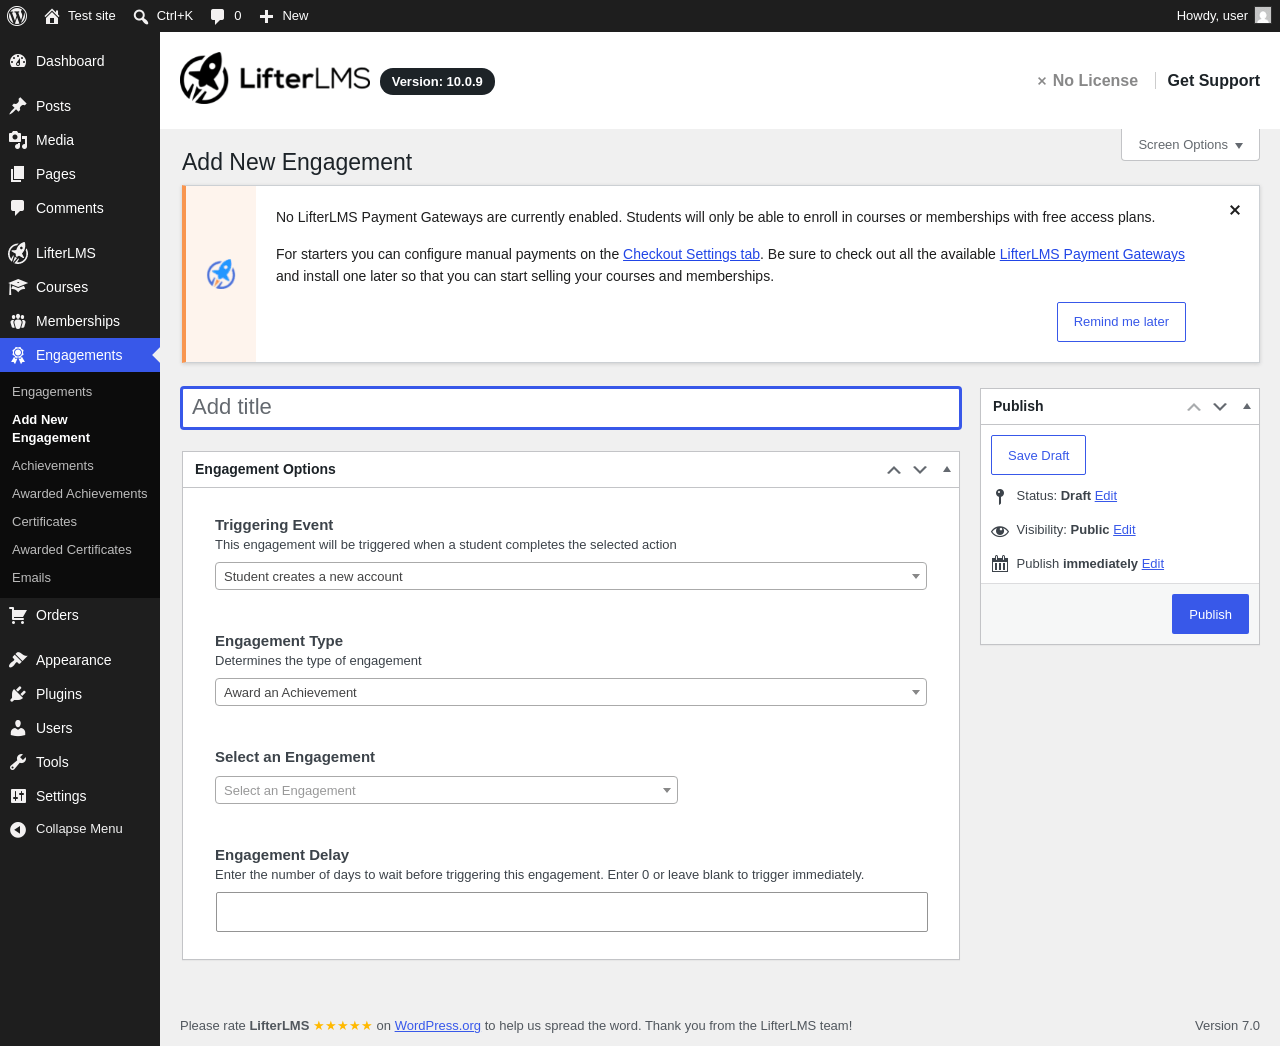This screenshot has height=1046, width=1280.
Task: Click the Visibility eye icon
Action: 1000,531
